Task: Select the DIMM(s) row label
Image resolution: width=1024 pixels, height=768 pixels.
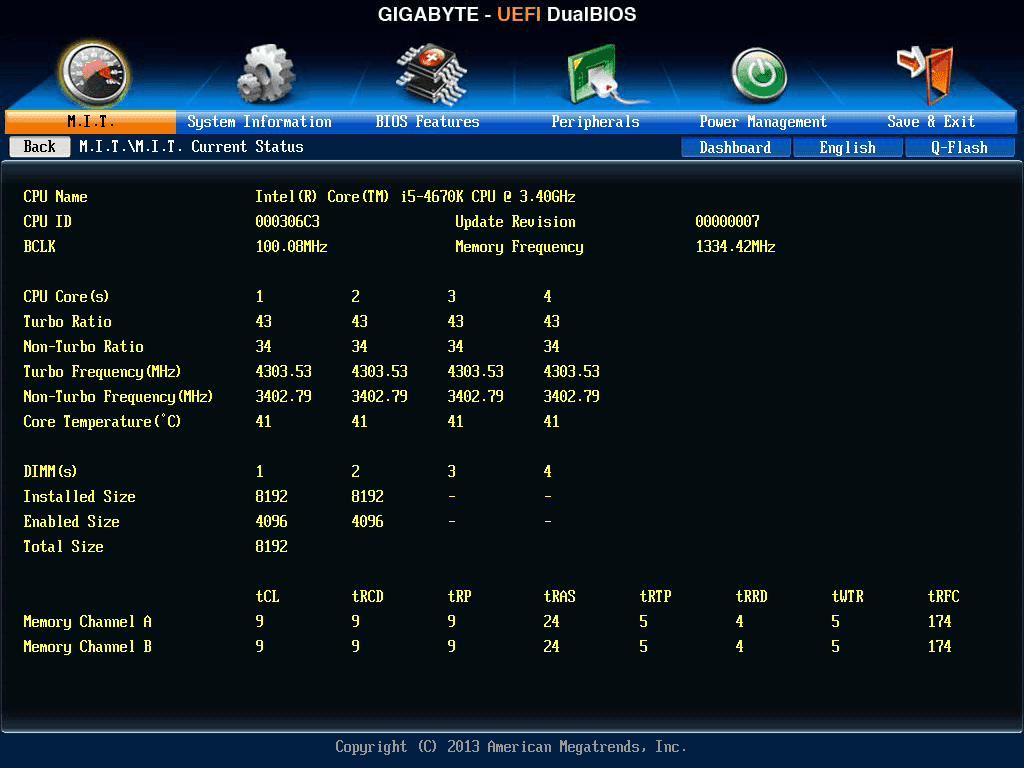Action: [50, 472]
